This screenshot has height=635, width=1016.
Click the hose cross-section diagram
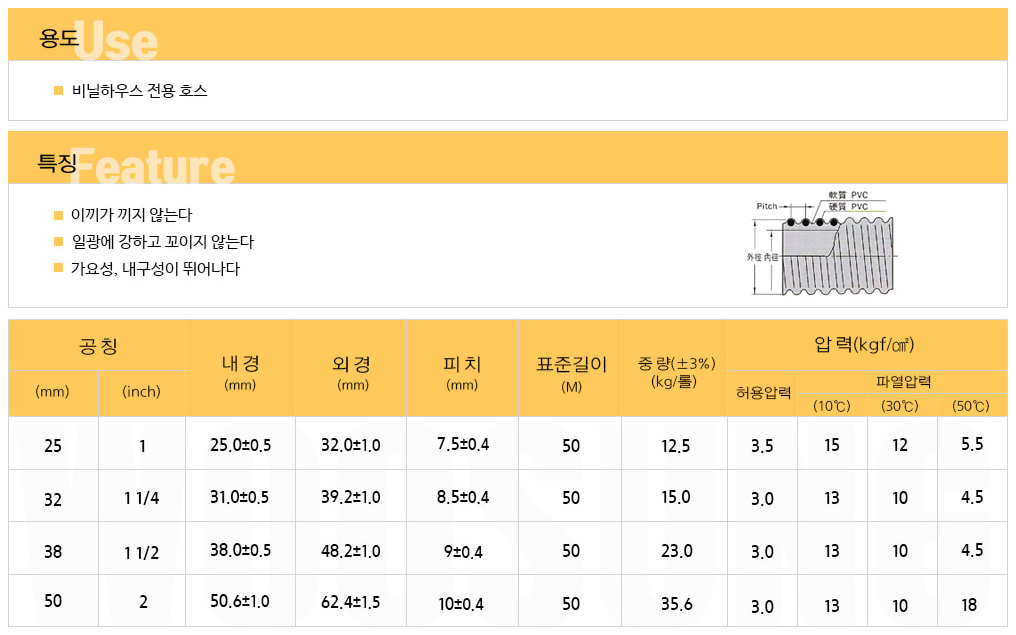point(820,243)
